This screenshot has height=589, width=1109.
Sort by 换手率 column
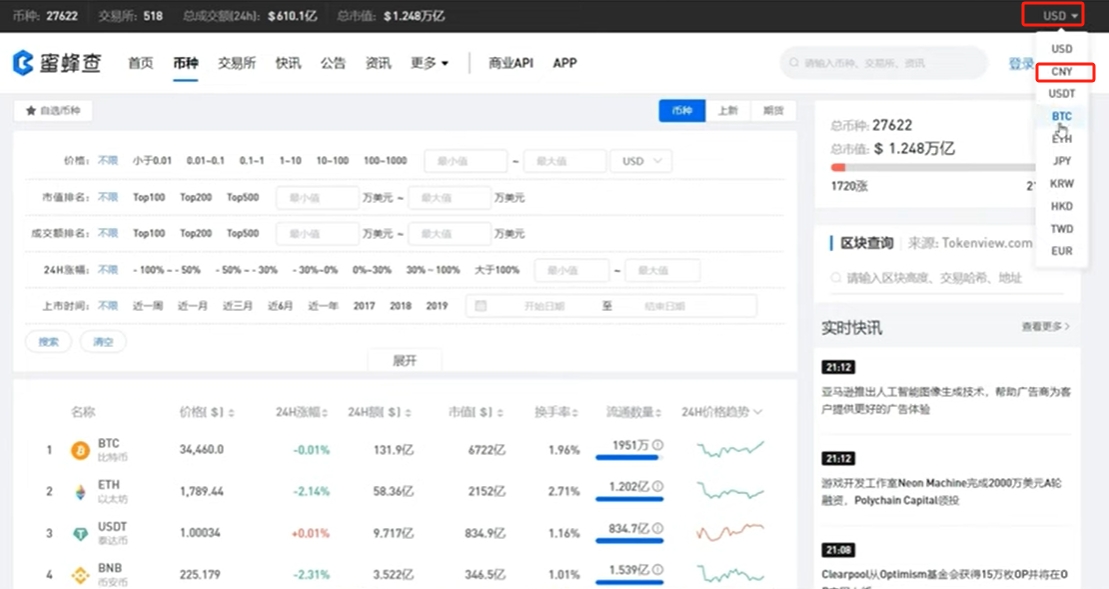[x=575, y=412]
